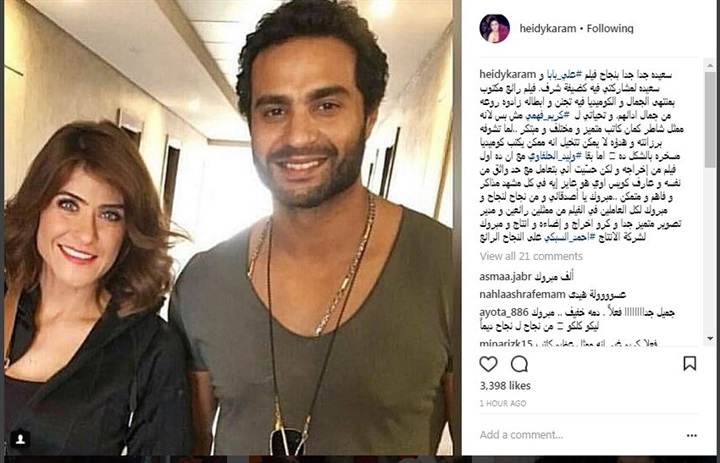Save the post with the bookmark icon
Viewport: 720px width, 463px height.
(x=689, y=363)
